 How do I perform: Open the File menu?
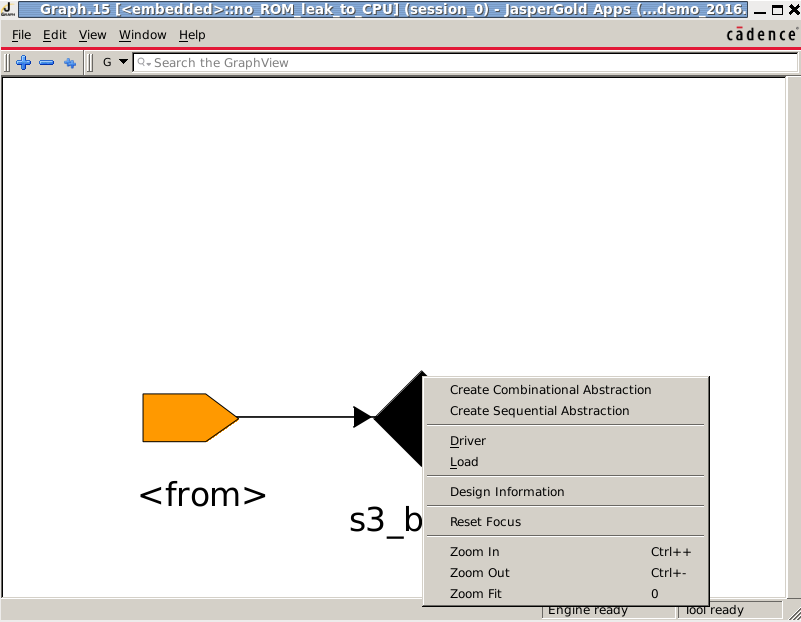21,35
